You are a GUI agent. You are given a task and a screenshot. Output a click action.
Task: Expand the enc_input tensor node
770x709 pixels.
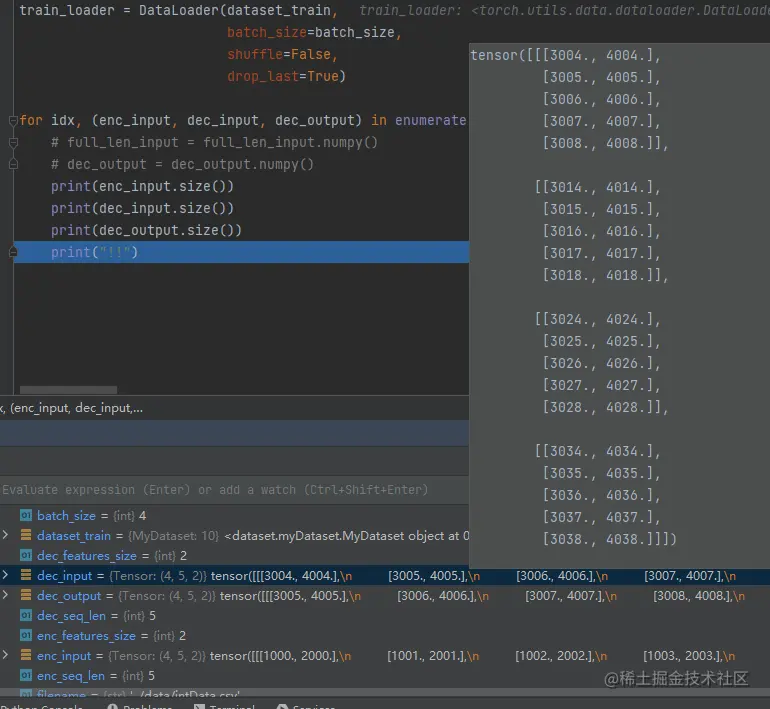coord(5,654)
